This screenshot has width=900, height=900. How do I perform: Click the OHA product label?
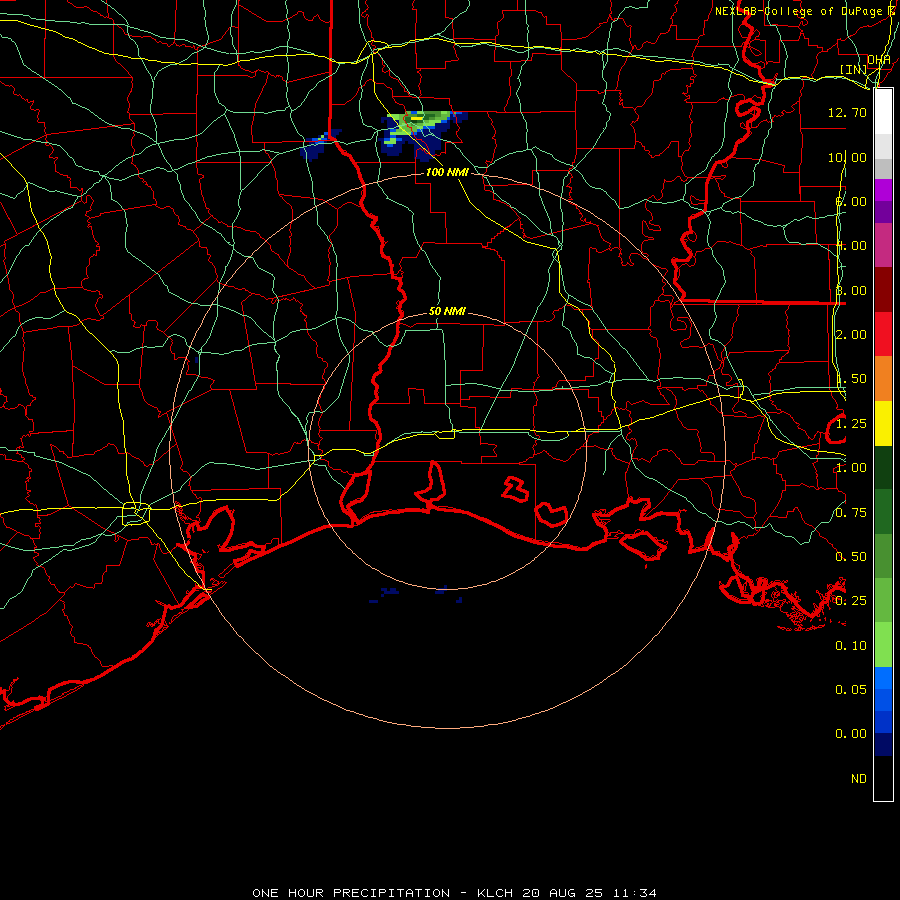(879, 60)
